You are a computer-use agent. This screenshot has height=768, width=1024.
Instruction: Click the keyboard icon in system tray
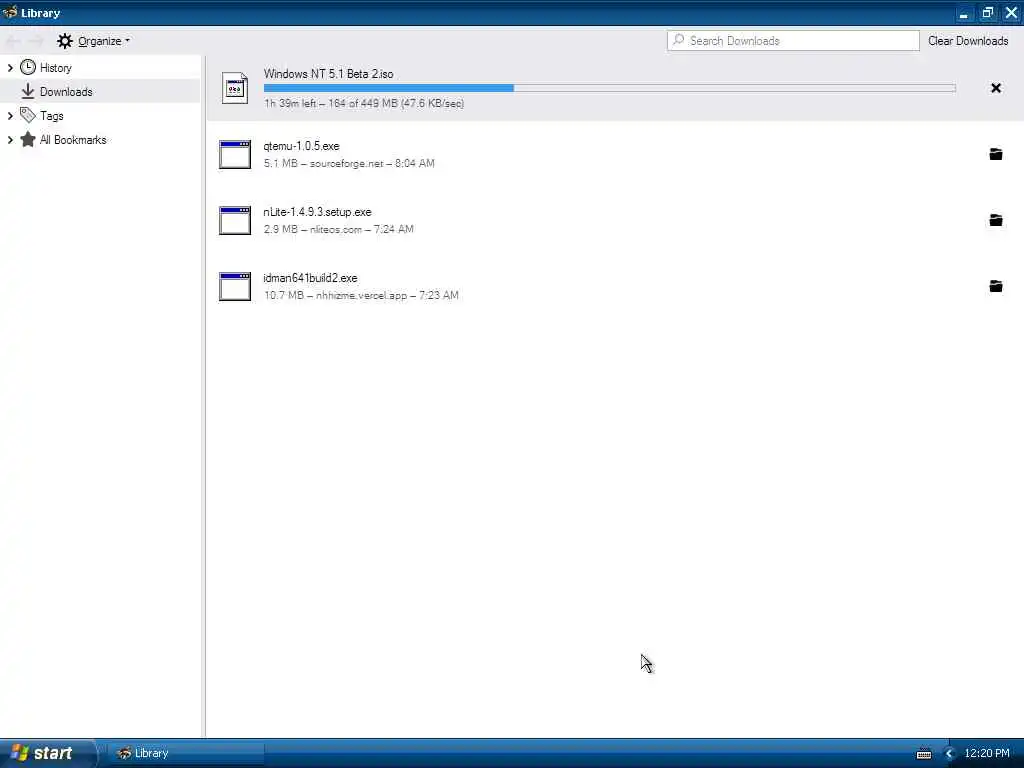coord(923,754)
